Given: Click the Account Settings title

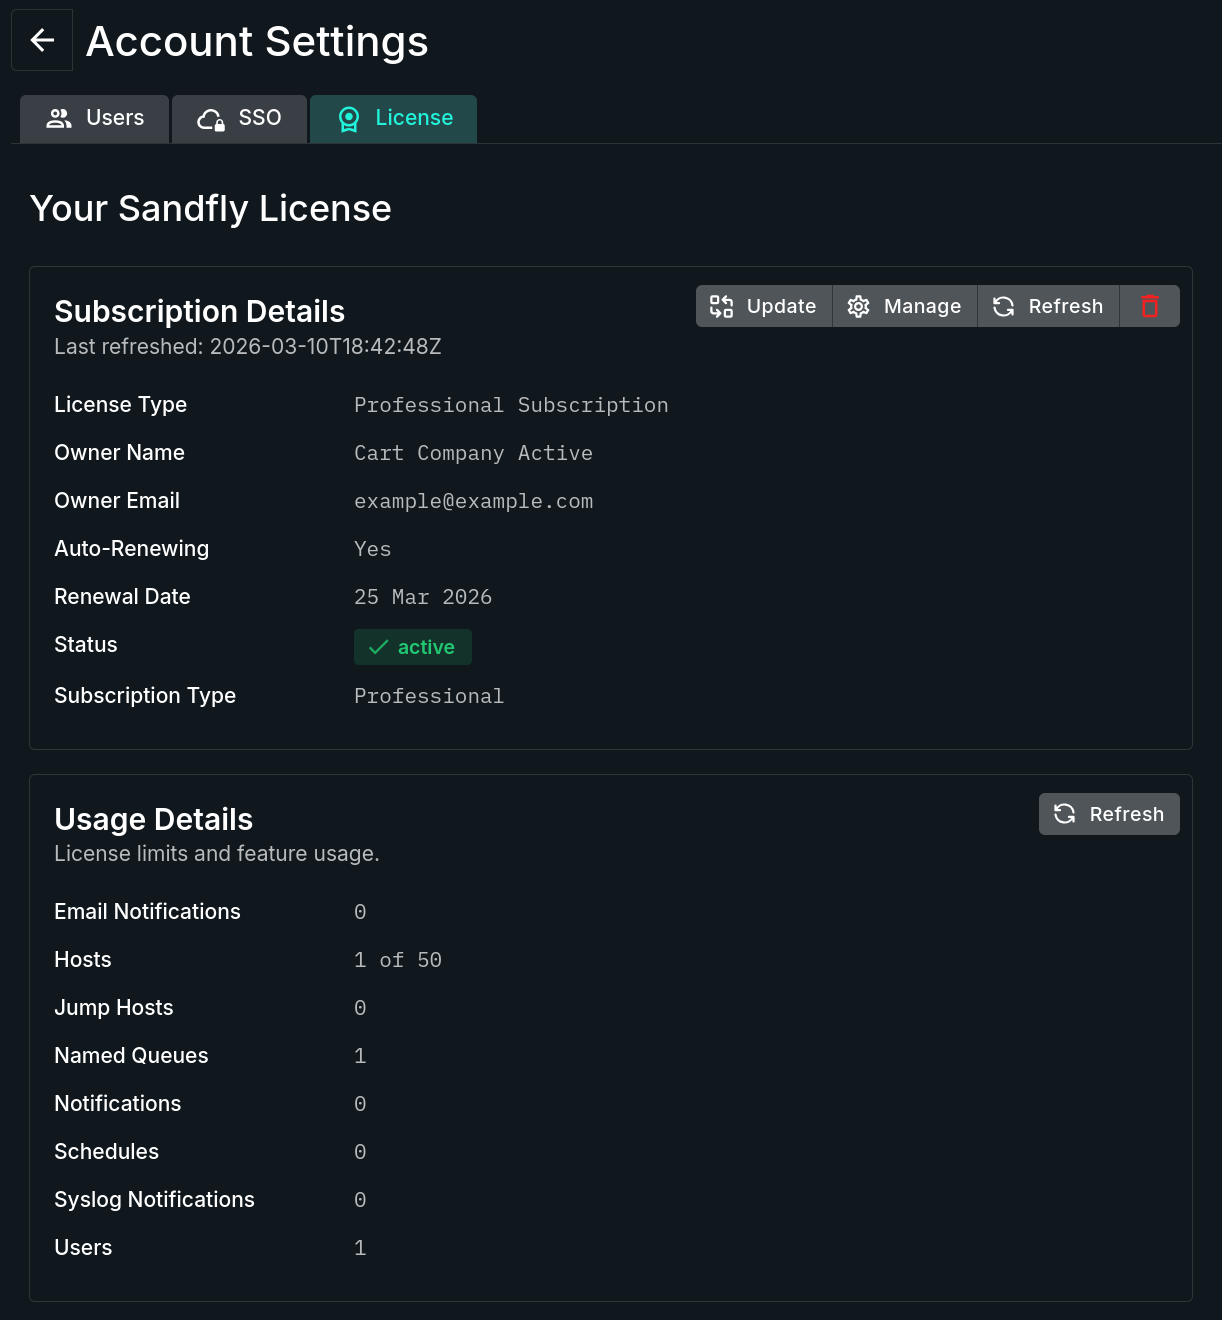Looking at the screenshot, I should click(x=257, y=41).
